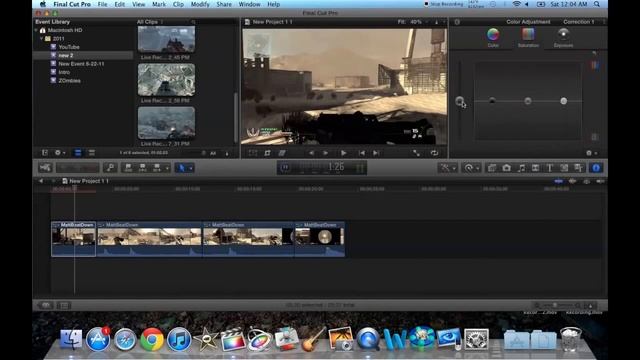Toggle the Event Library sidebar button

click(45, 153)
